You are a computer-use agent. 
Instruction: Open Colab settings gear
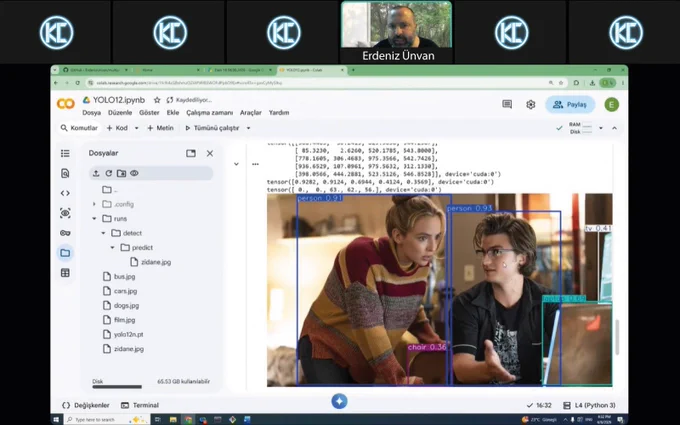(x=531, y=105)
